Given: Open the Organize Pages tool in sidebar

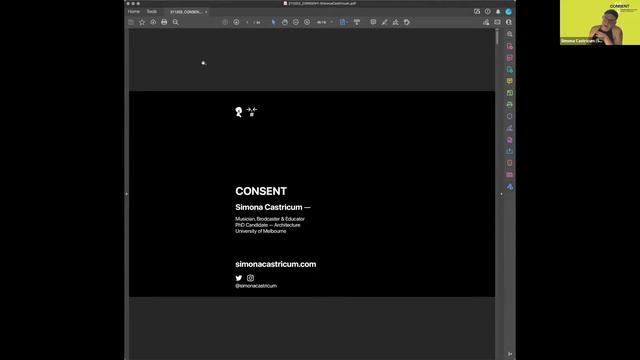Looking at the screenshot, I should tap(509, 93).
